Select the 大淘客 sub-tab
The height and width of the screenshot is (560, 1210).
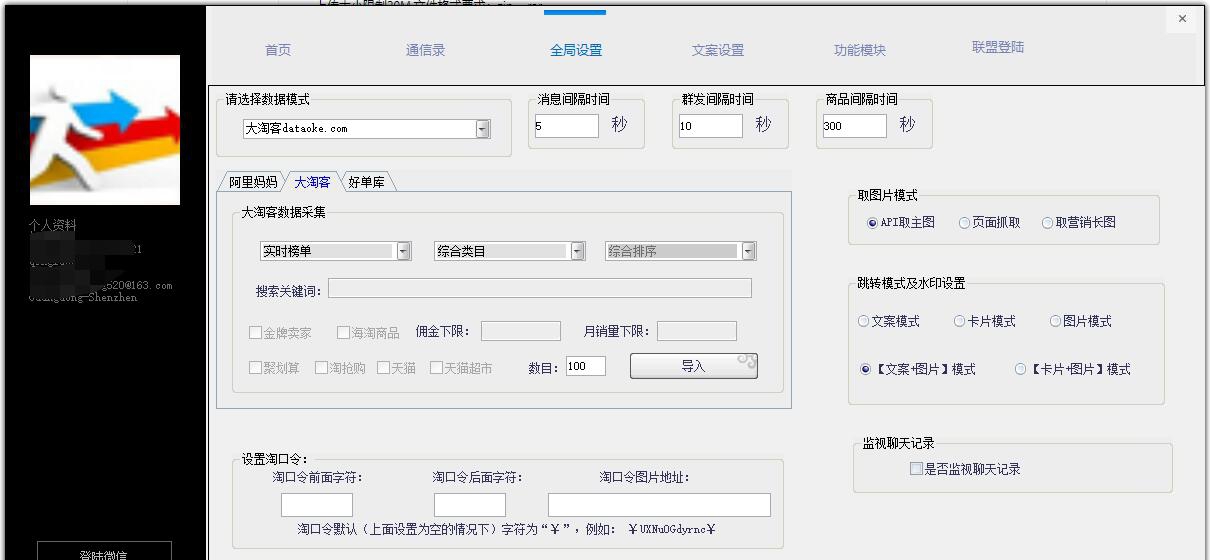click(312, 182)
